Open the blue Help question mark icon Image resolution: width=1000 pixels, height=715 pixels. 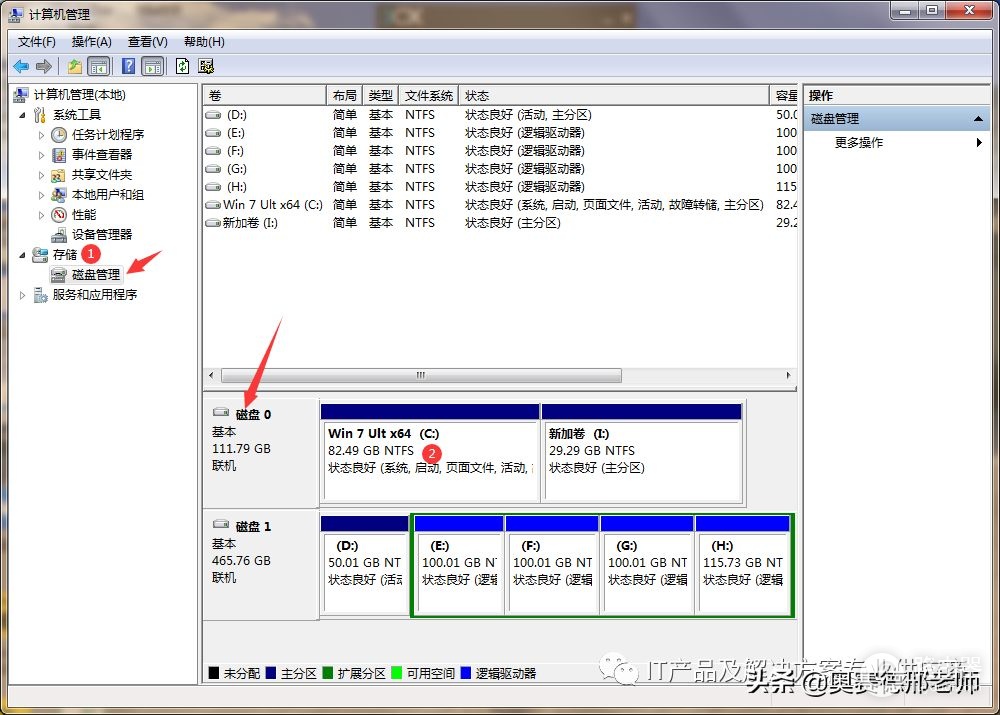[128, 66]
